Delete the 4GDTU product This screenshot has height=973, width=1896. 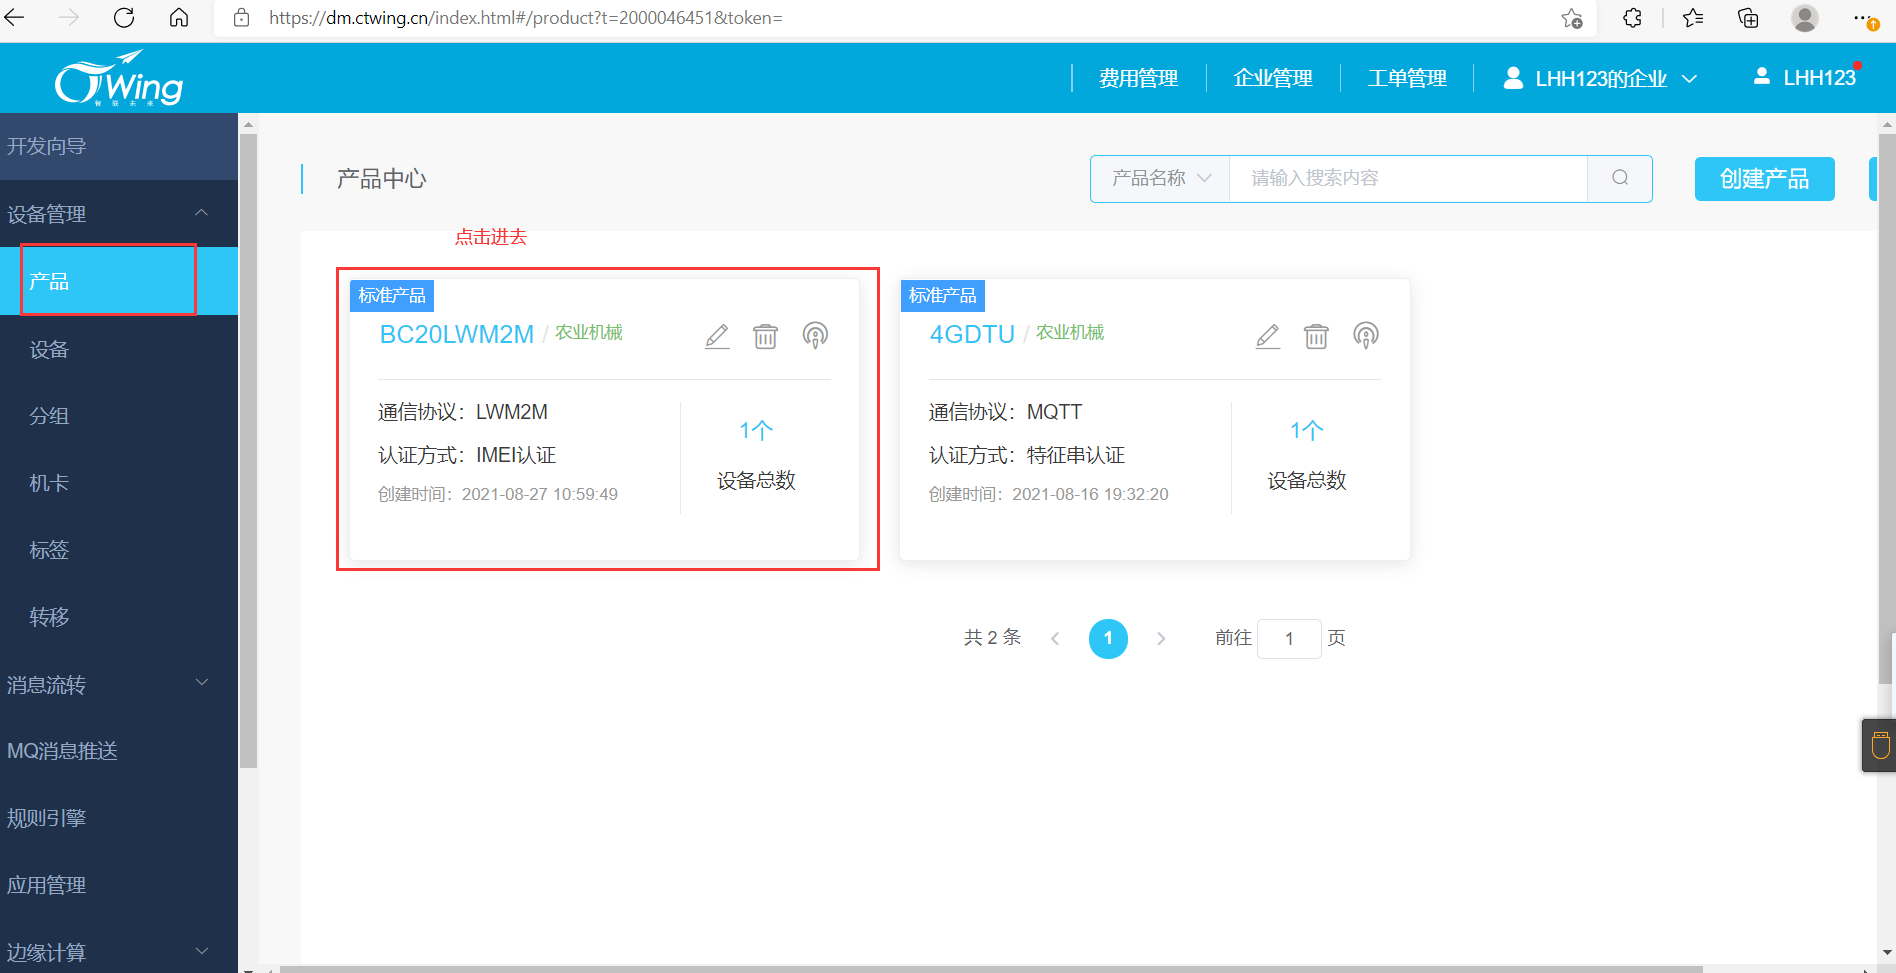click(1316, 336)
